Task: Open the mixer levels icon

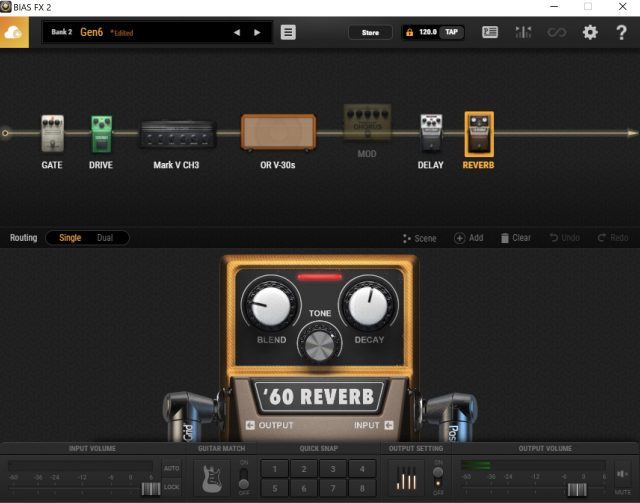Action: tap(523, 32)
